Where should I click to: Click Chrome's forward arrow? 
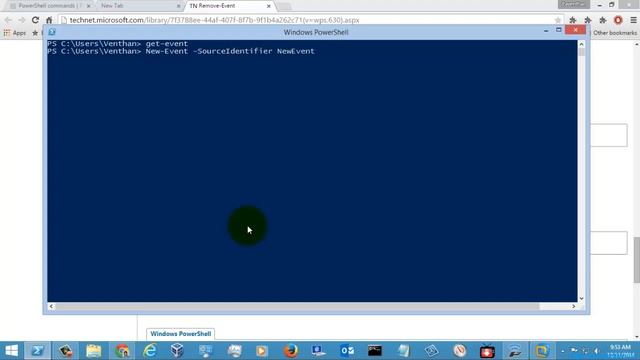[x=22, y=20]
